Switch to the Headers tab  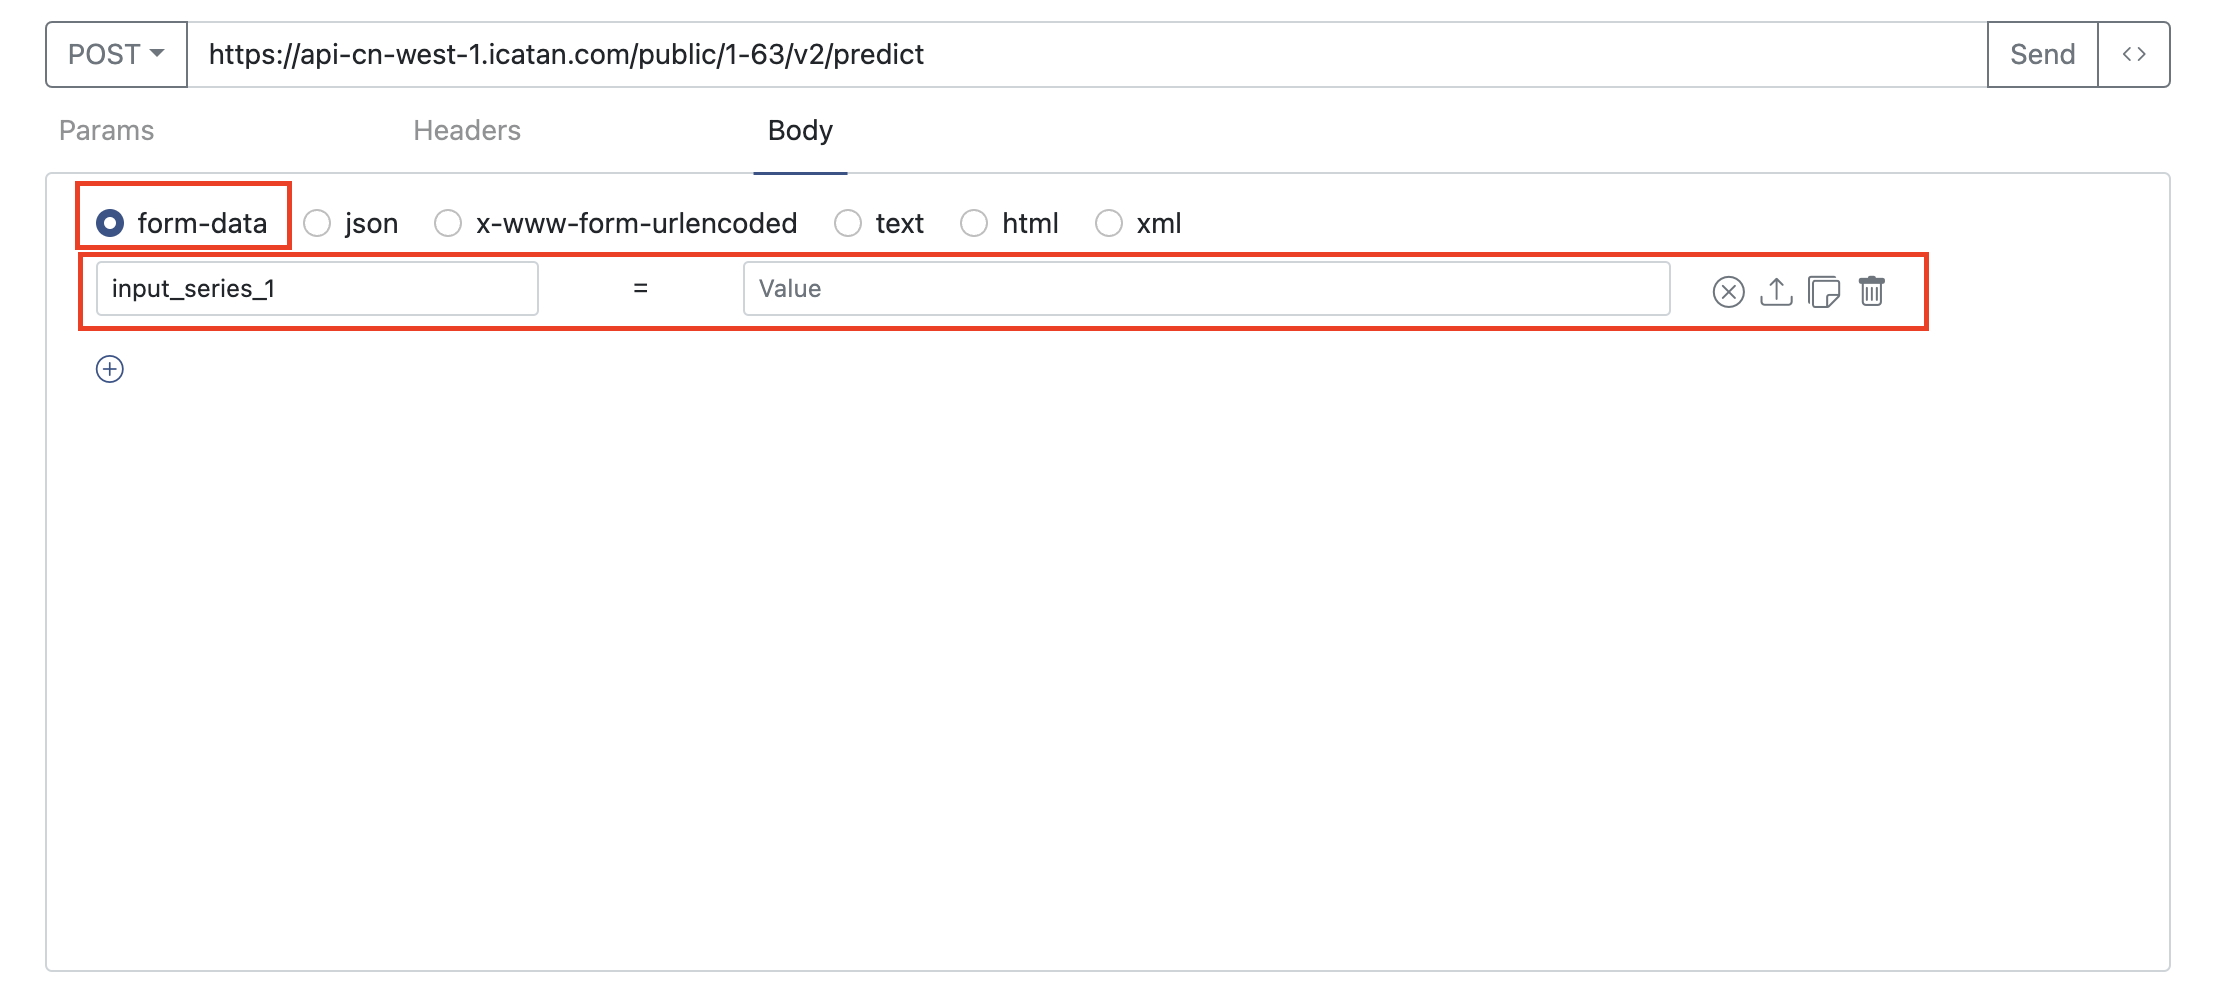[467, 131]
